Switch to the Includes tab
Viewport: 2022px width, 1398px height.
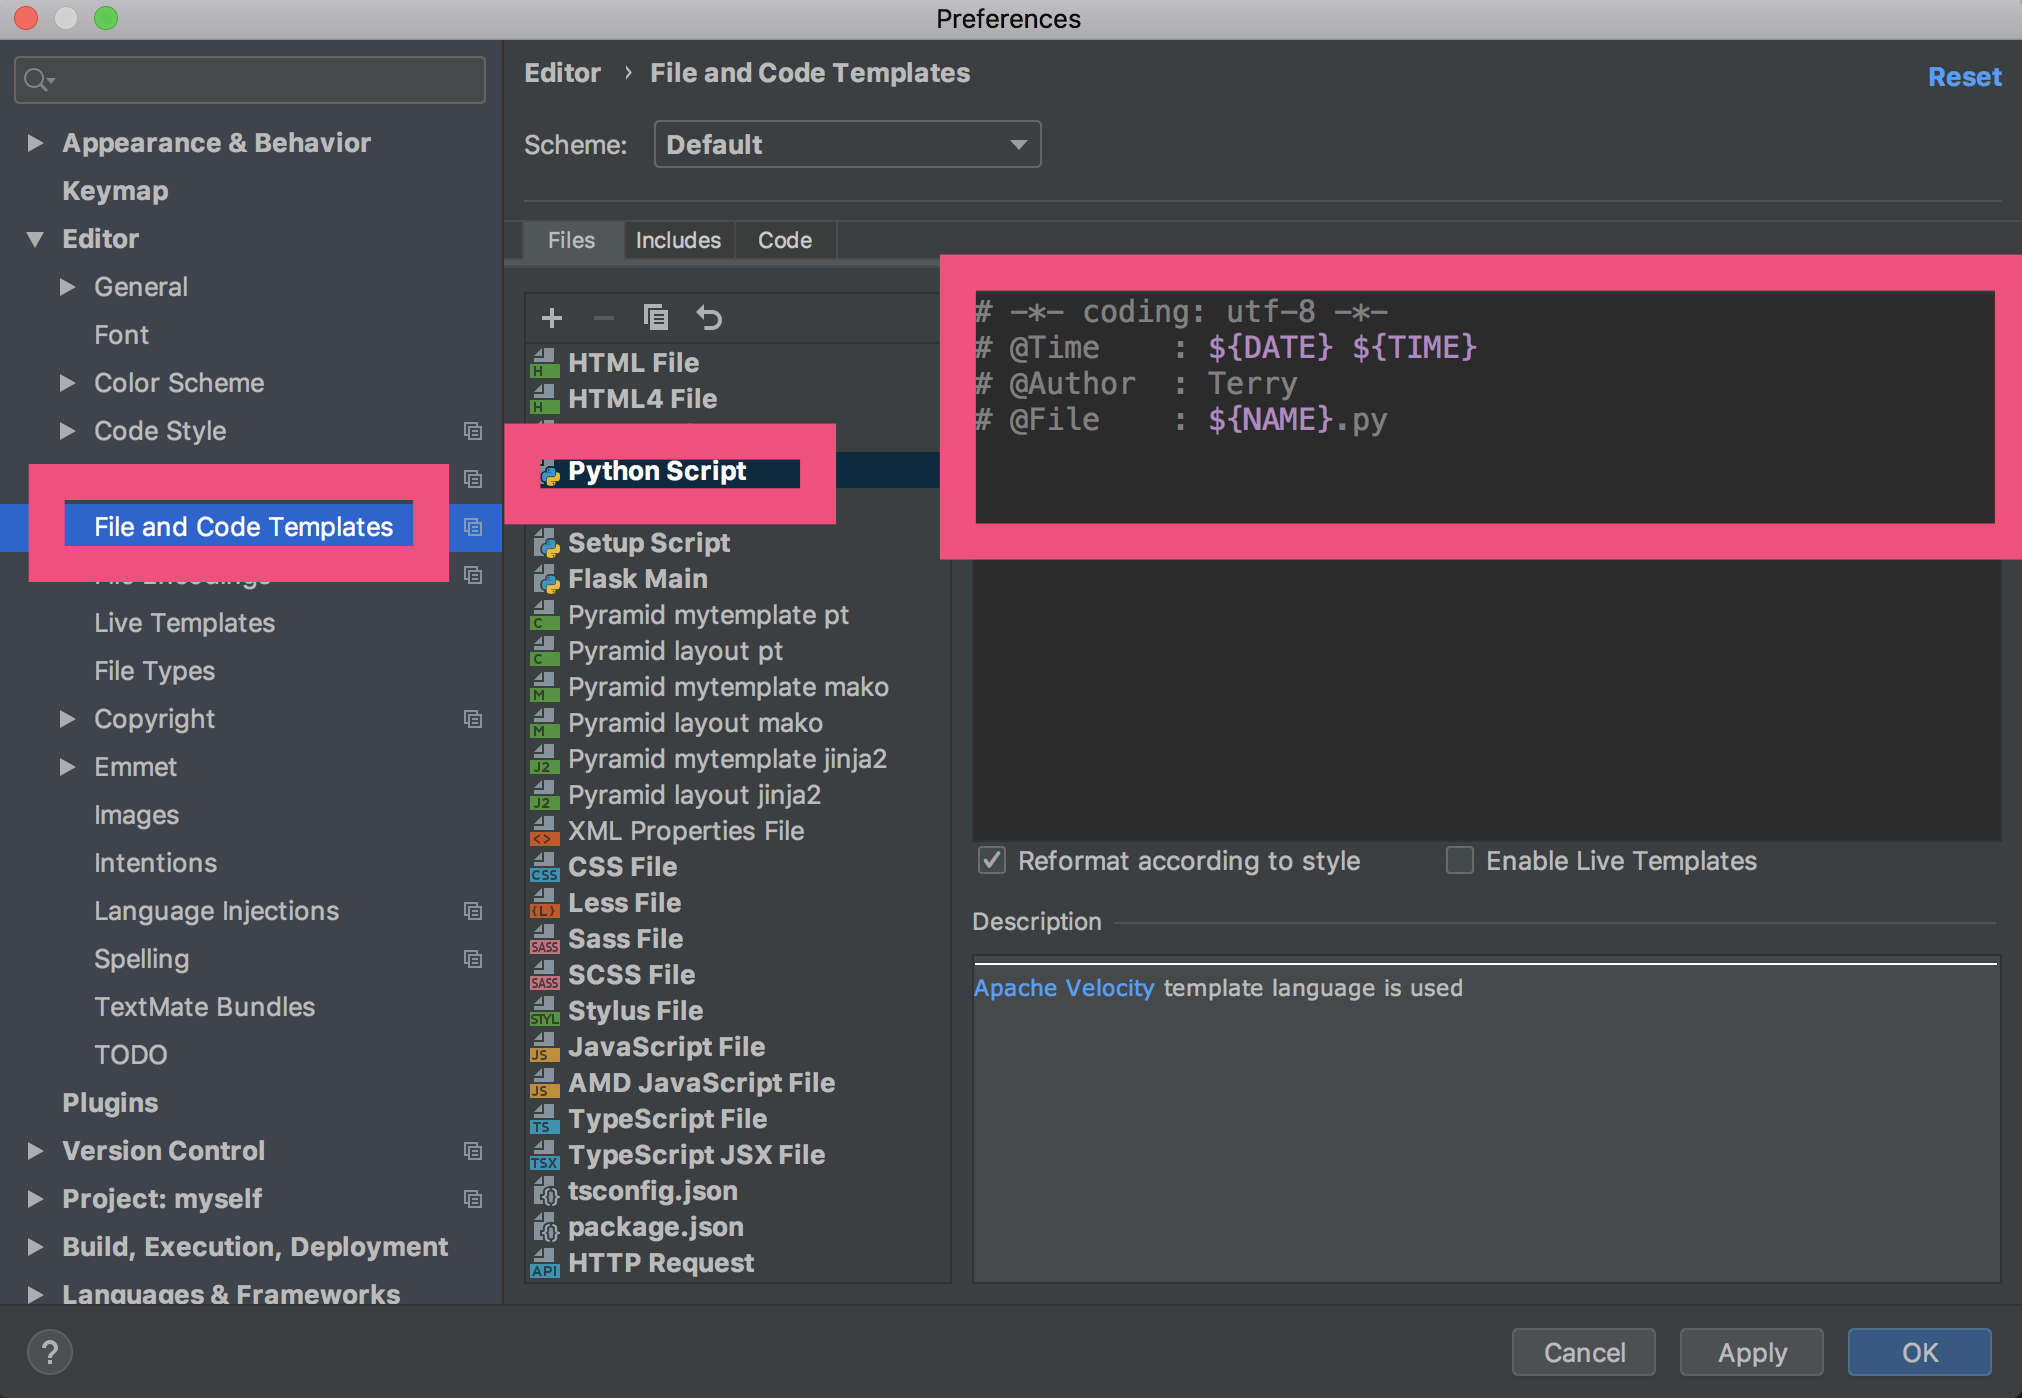678,240
